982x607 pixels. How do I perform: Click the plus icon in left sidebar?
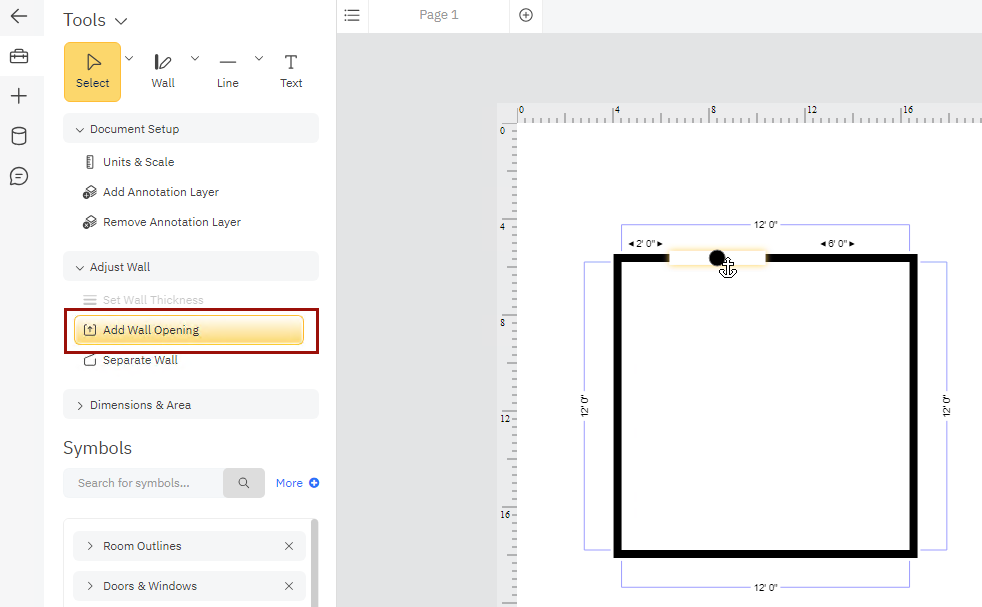tap(19, 96)
